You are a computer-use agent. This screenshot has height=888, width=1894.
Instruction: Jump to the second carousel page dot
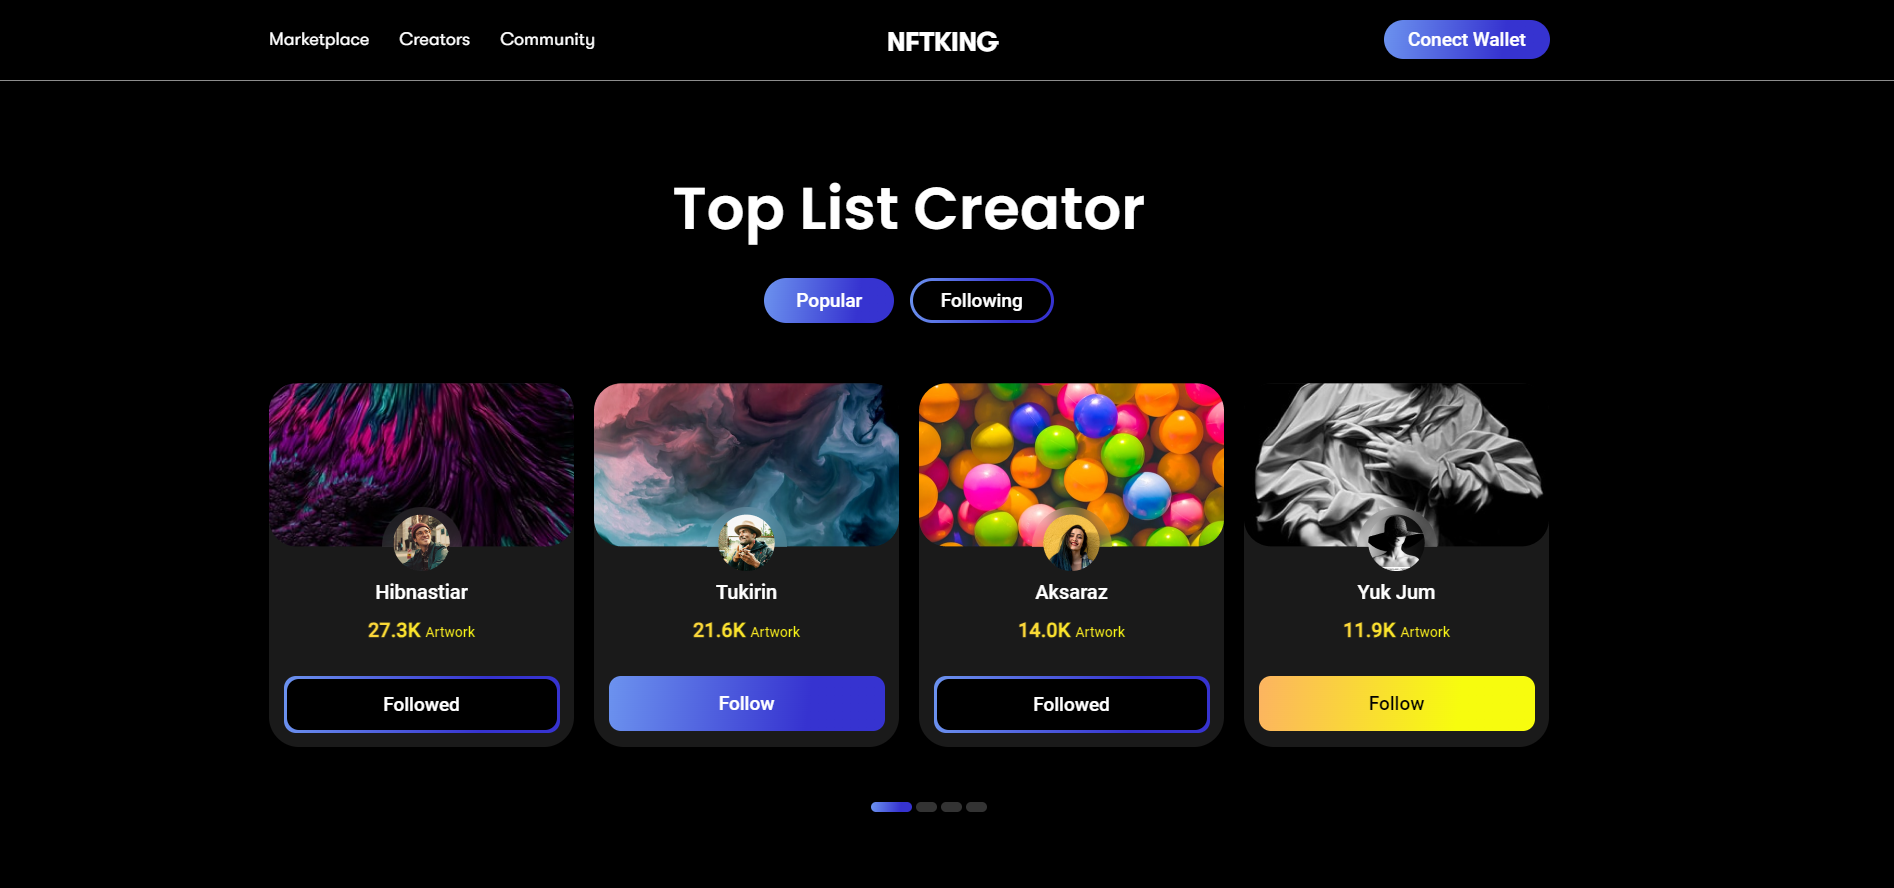926,807
